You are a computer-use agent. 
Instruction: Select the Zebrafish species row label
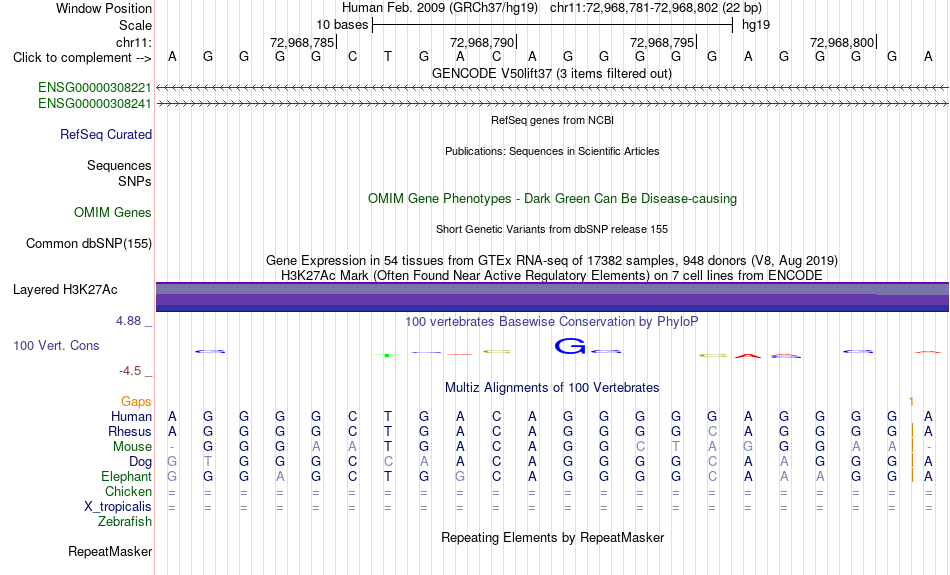(x=125, y=522)
